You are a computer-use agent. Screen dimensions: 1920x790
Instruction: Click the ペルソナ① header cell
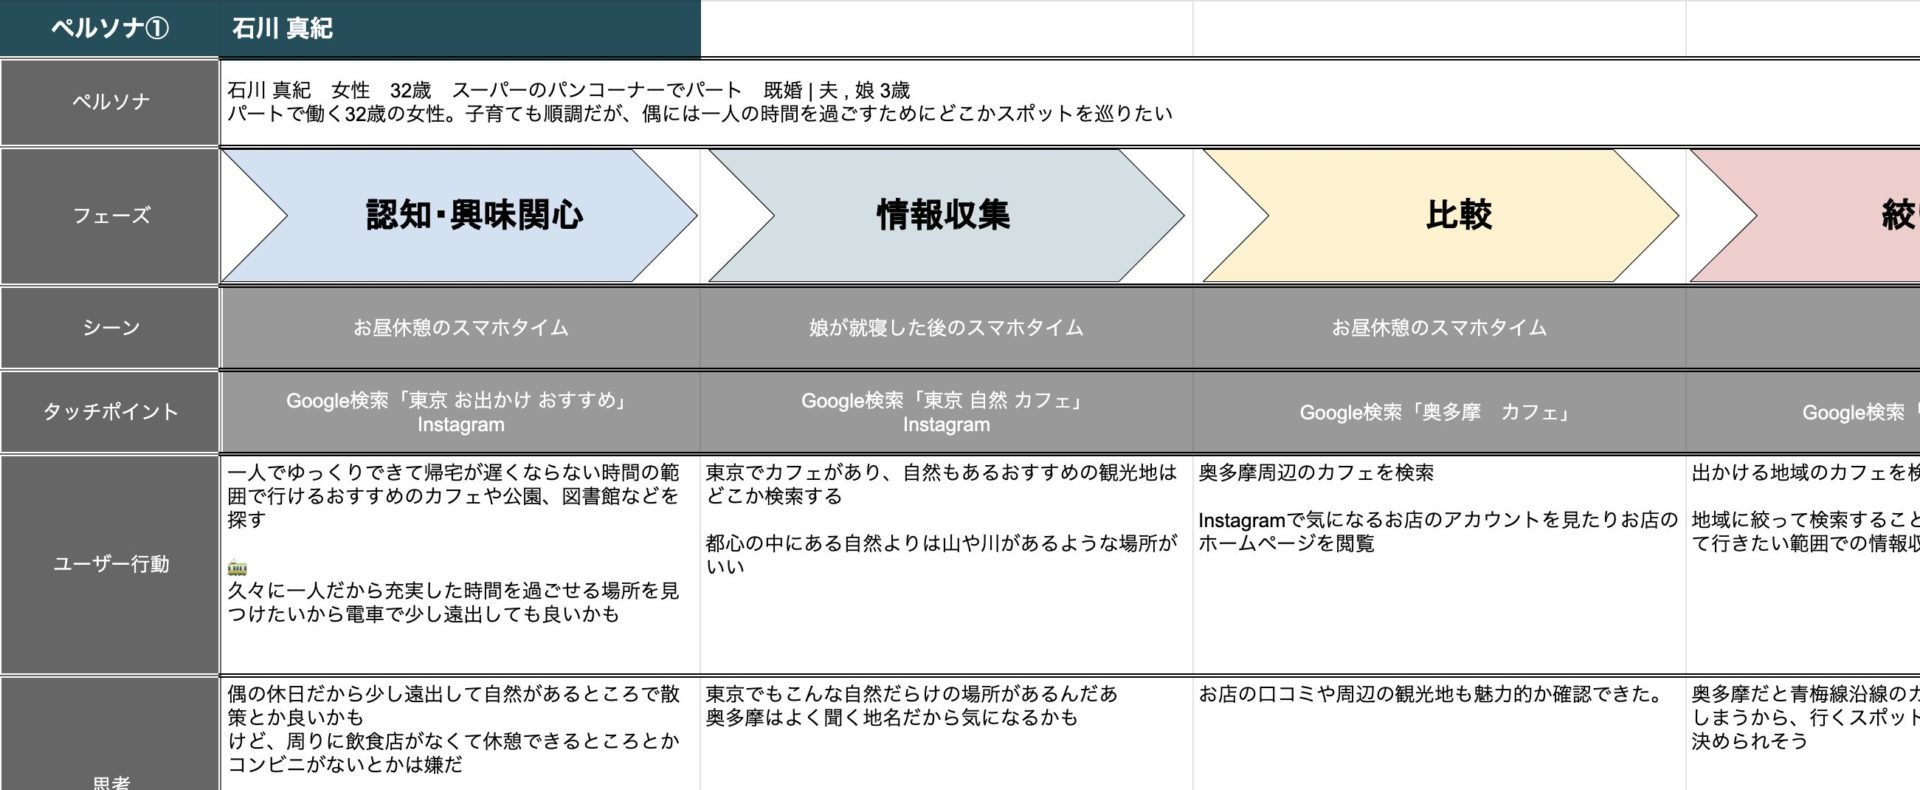coord(110,28)
